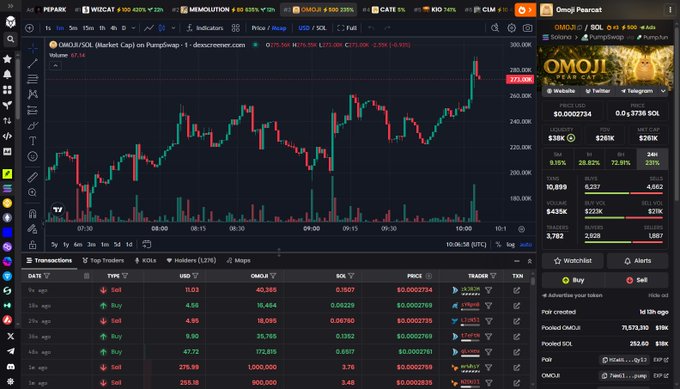
Task: Expand more social links chevron
Action: coord(663,91)
